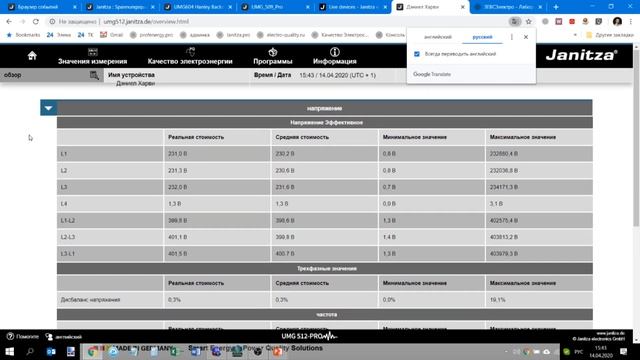Open electro-quality.ru bookmark
This screenshot has height=360, width=640.
[281, 35]
